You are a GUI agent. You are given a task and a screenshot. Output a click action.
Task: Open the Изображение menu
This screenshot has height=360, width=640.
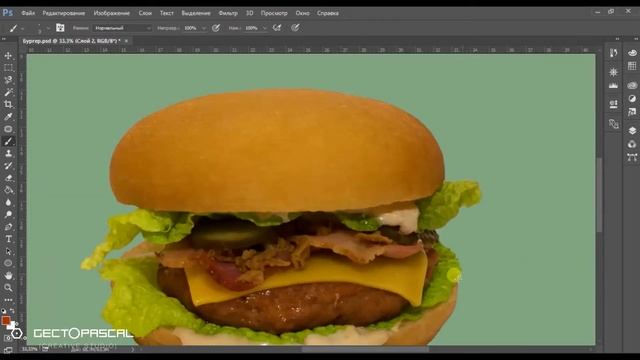pos(111,13)
